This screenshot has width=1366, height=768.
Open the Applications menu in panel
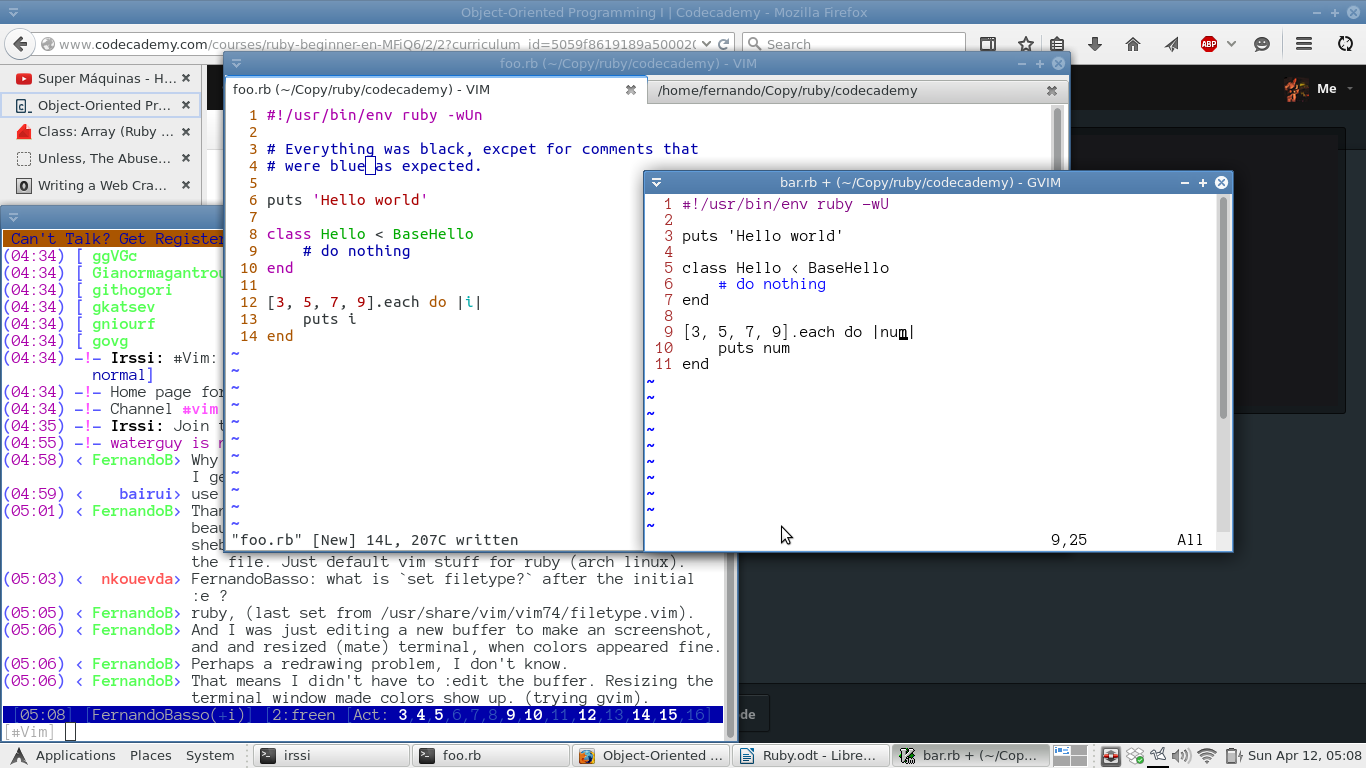76,756
